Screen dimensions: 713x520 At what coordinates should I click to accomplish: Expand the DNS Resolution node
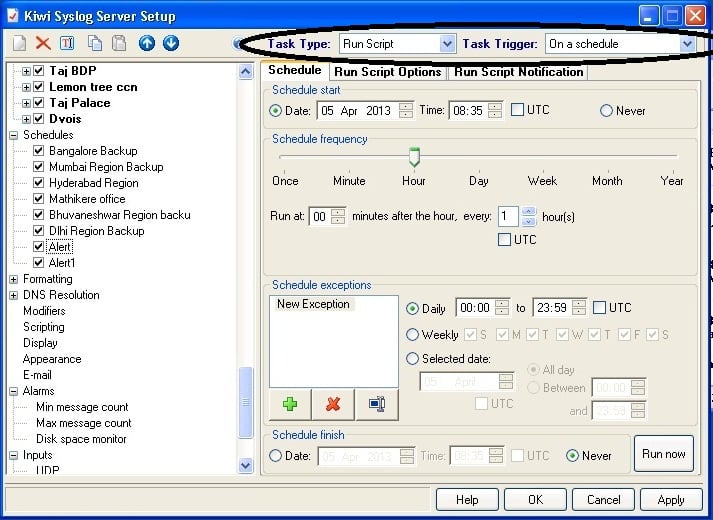14,295
